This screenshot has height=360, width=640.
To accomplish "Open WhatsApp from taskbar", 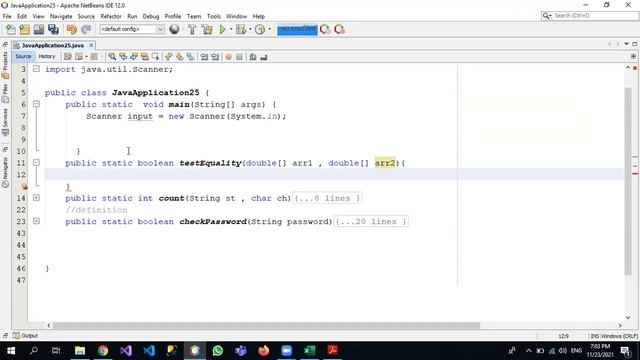I will [x=218, y=351].
